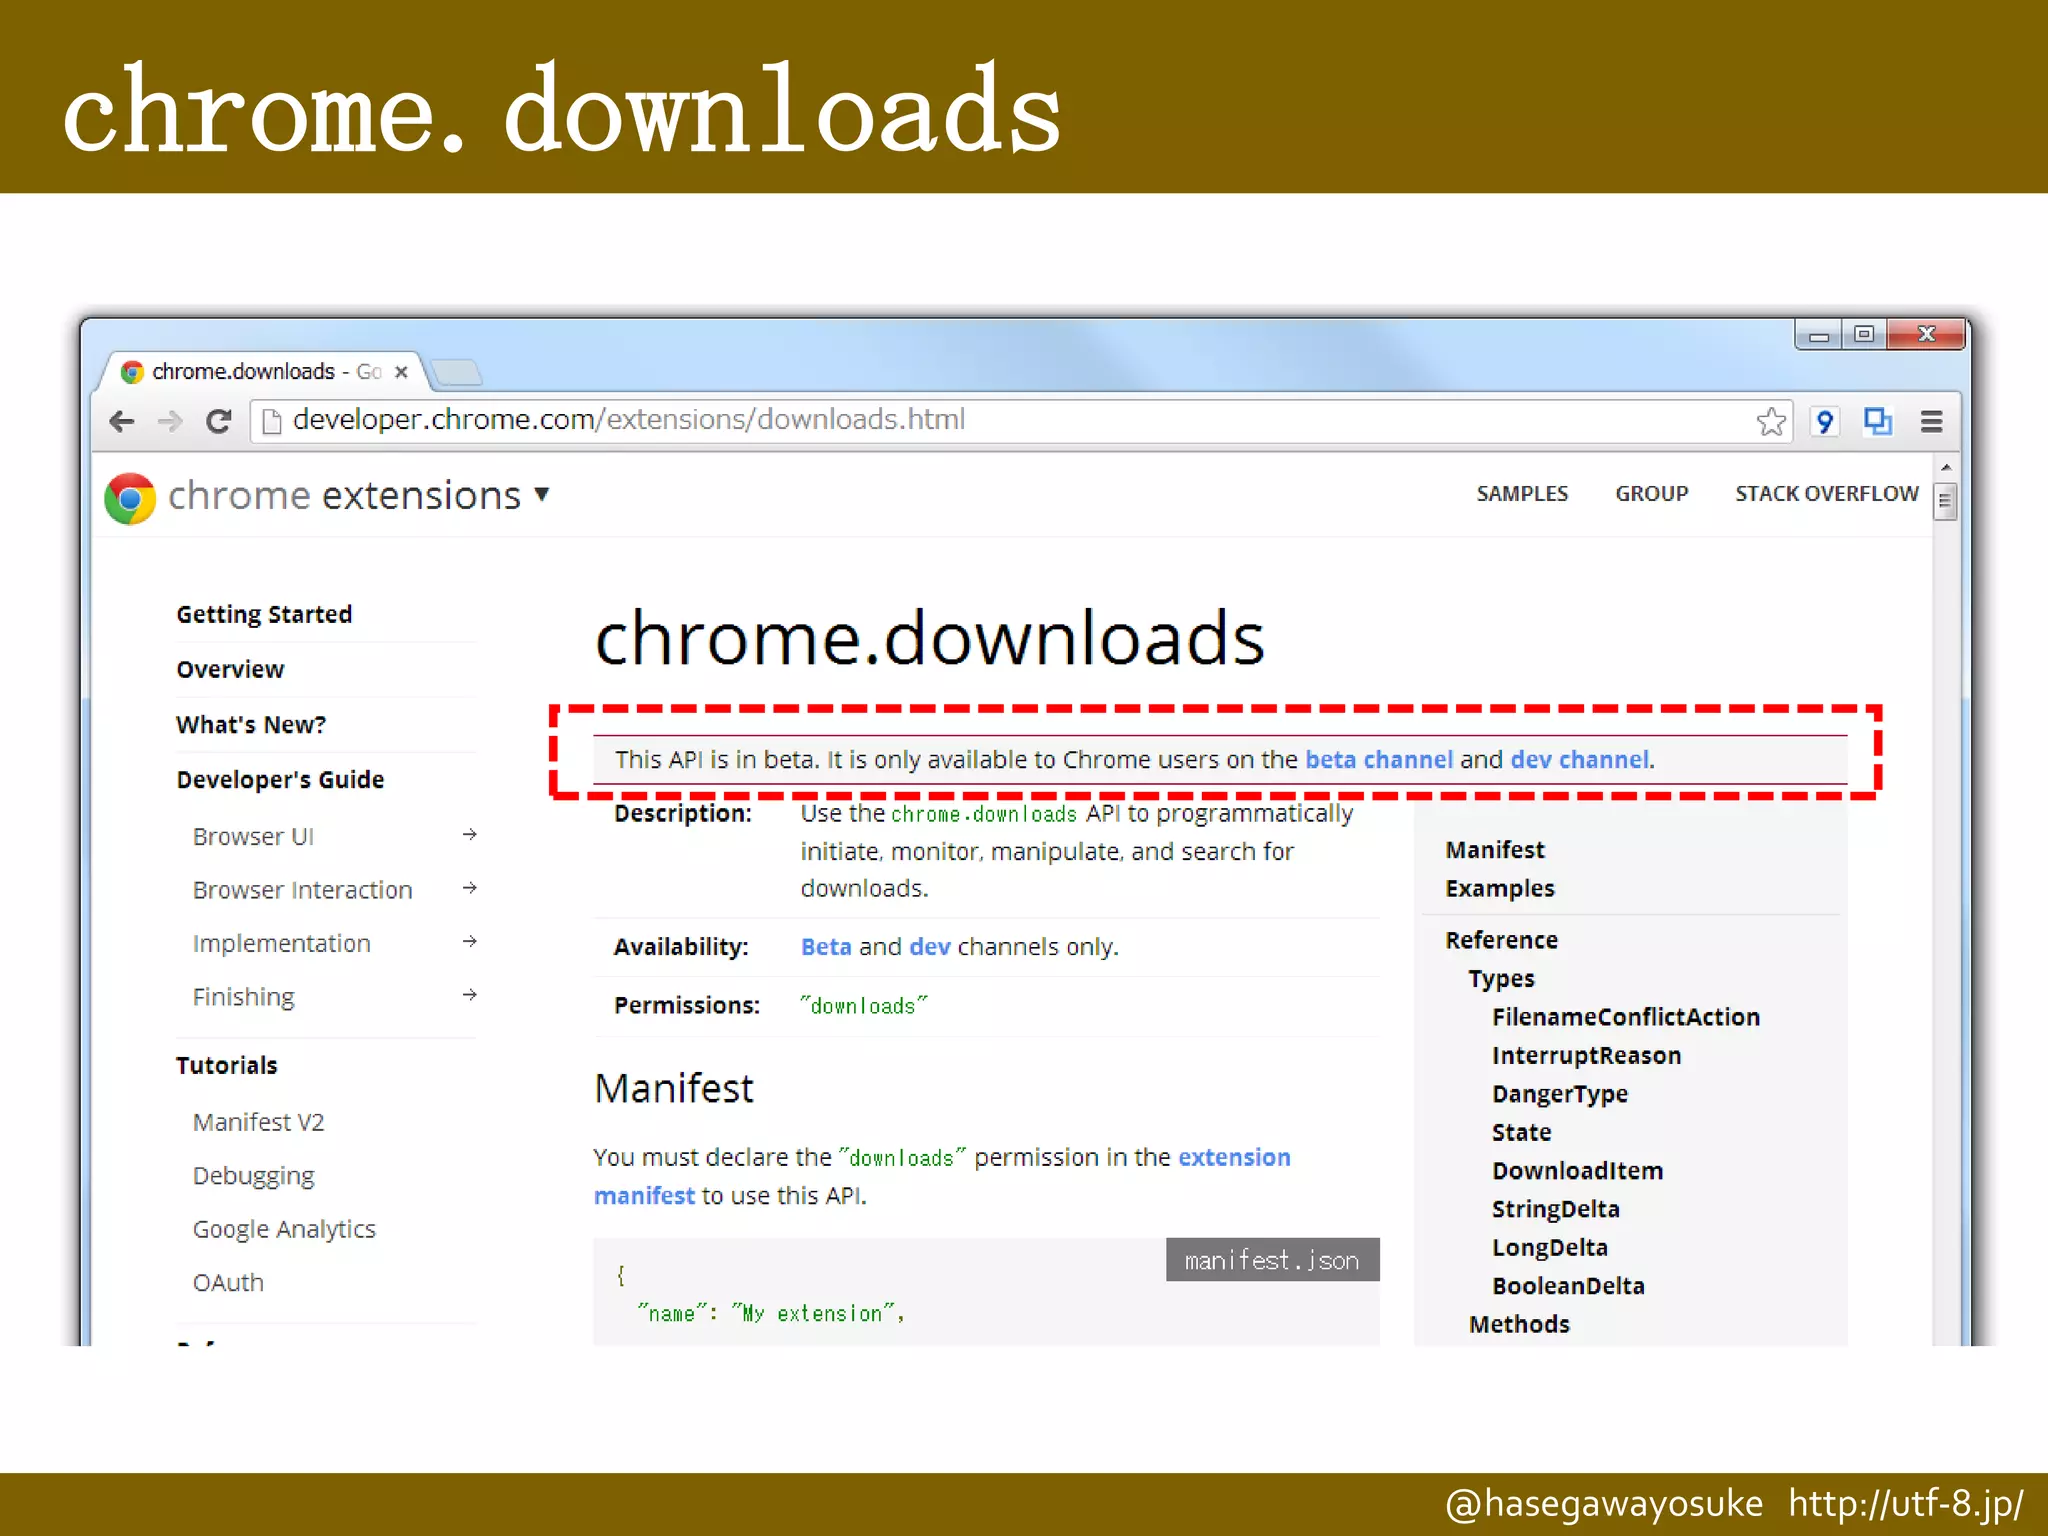Screen dimensions: 2048x1536
Task: Follow the beta channel link in notice
Action: point(1379,760)
